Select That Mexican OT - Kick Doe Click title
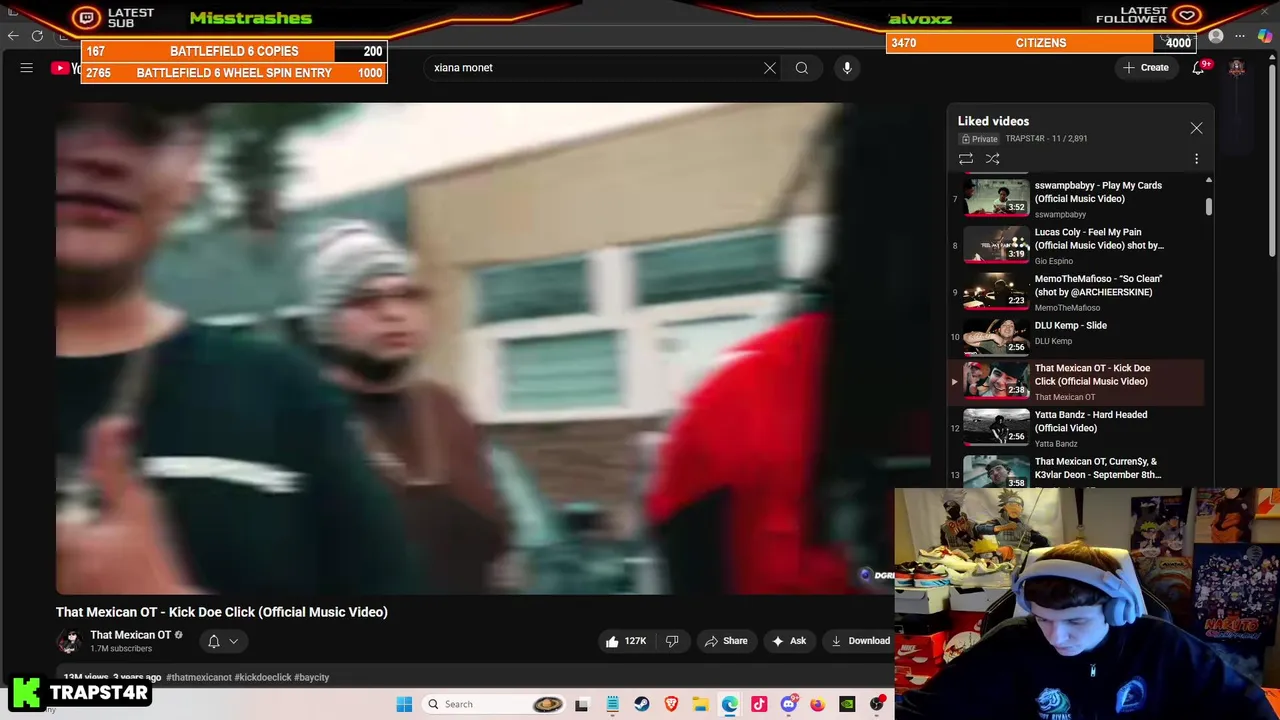Image resolution: width=1280 pixels, height=720 pixels. [x=1092, y=375]
